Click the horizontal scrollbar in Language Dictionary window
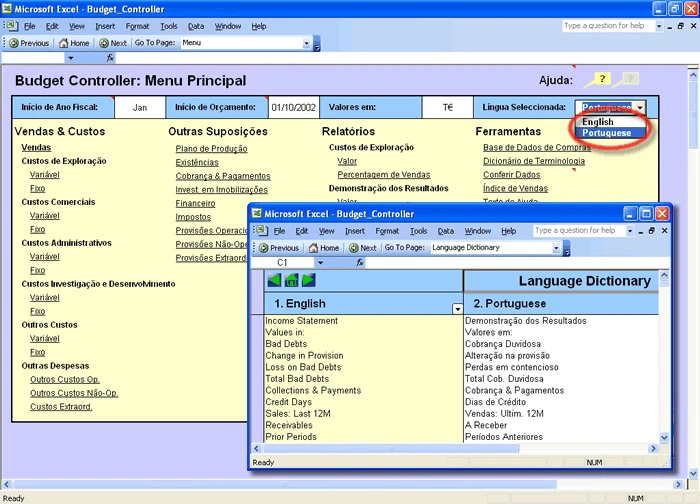Image resolution: width=700 pixels, height=504 pixels. 391,449
